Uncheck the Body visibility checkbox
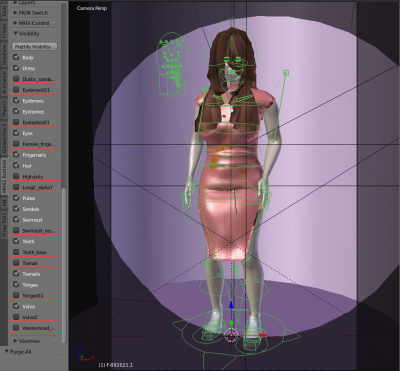Image resolution: width=400 pixels, height=371 pixels. [16, 57]
